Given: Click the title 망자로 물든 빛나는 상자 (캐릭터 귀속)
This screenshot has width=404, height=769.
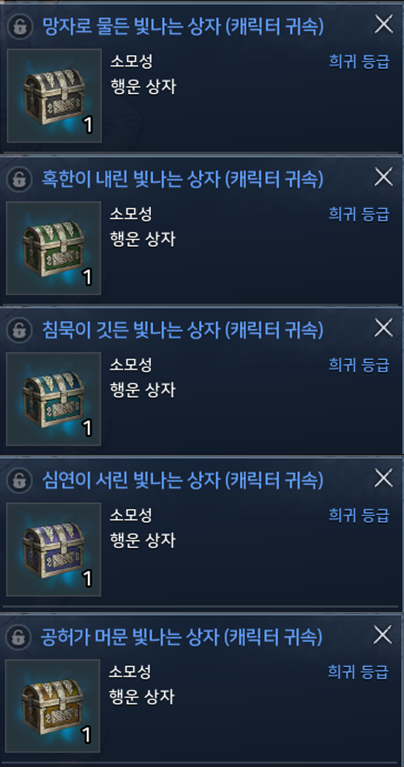Looking at the screenshot, I should click(x=183, y=27).
